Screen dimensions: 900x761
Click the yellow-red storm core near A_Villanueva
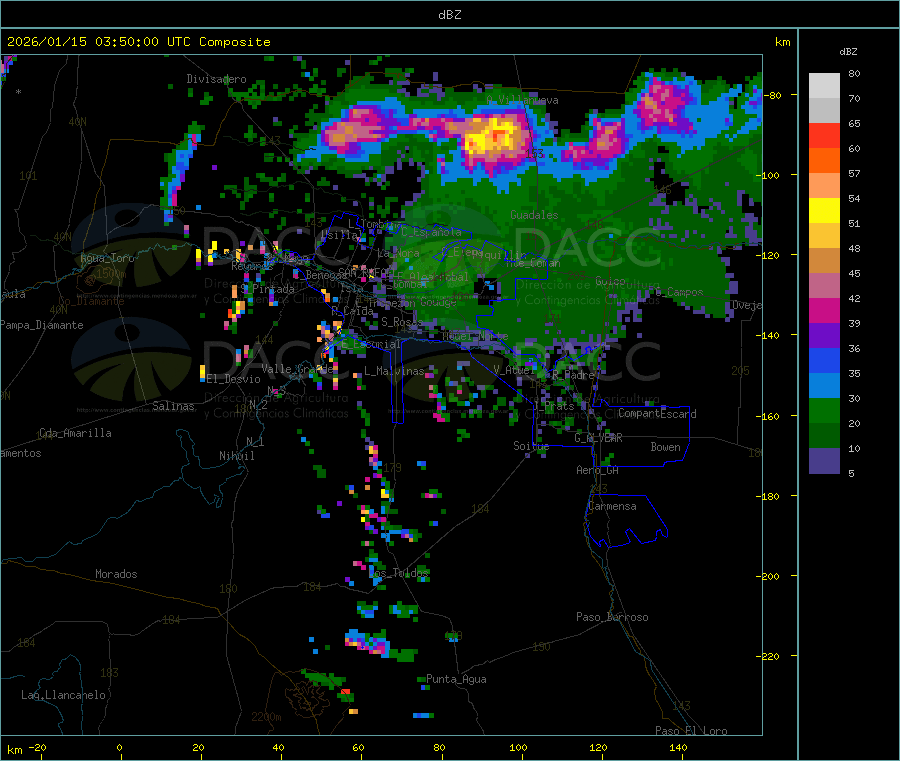pos(494,138)
